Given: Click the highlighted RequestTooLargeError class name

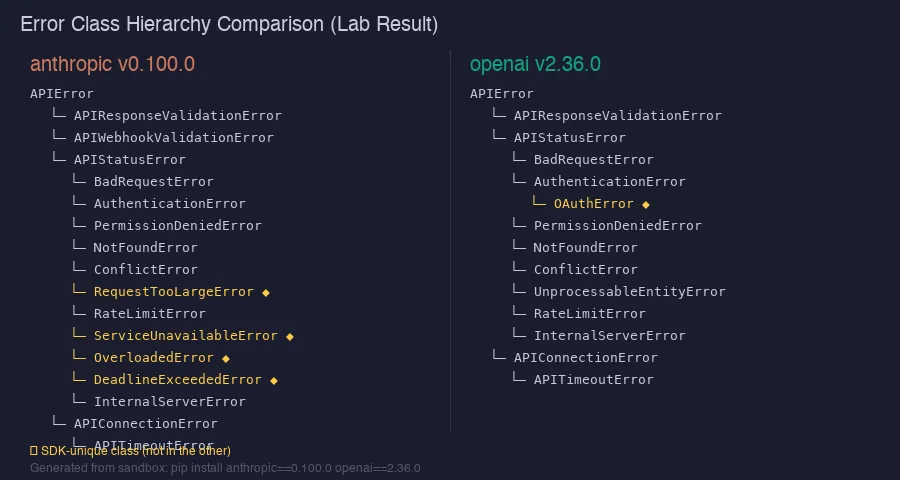Looking at the screenshot, I should point(174,292).
